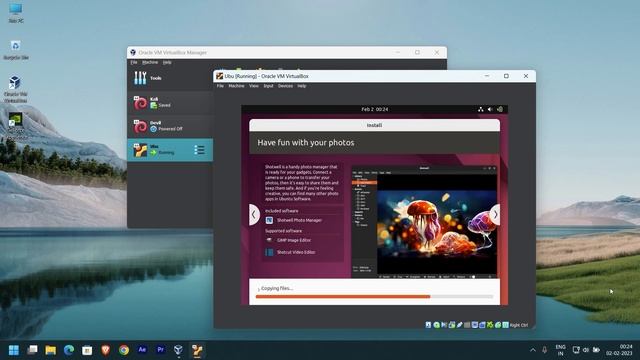Open Microsoft Store from taskbar
640x360 pixels.
pyautogui.click(x=87, y=350)
